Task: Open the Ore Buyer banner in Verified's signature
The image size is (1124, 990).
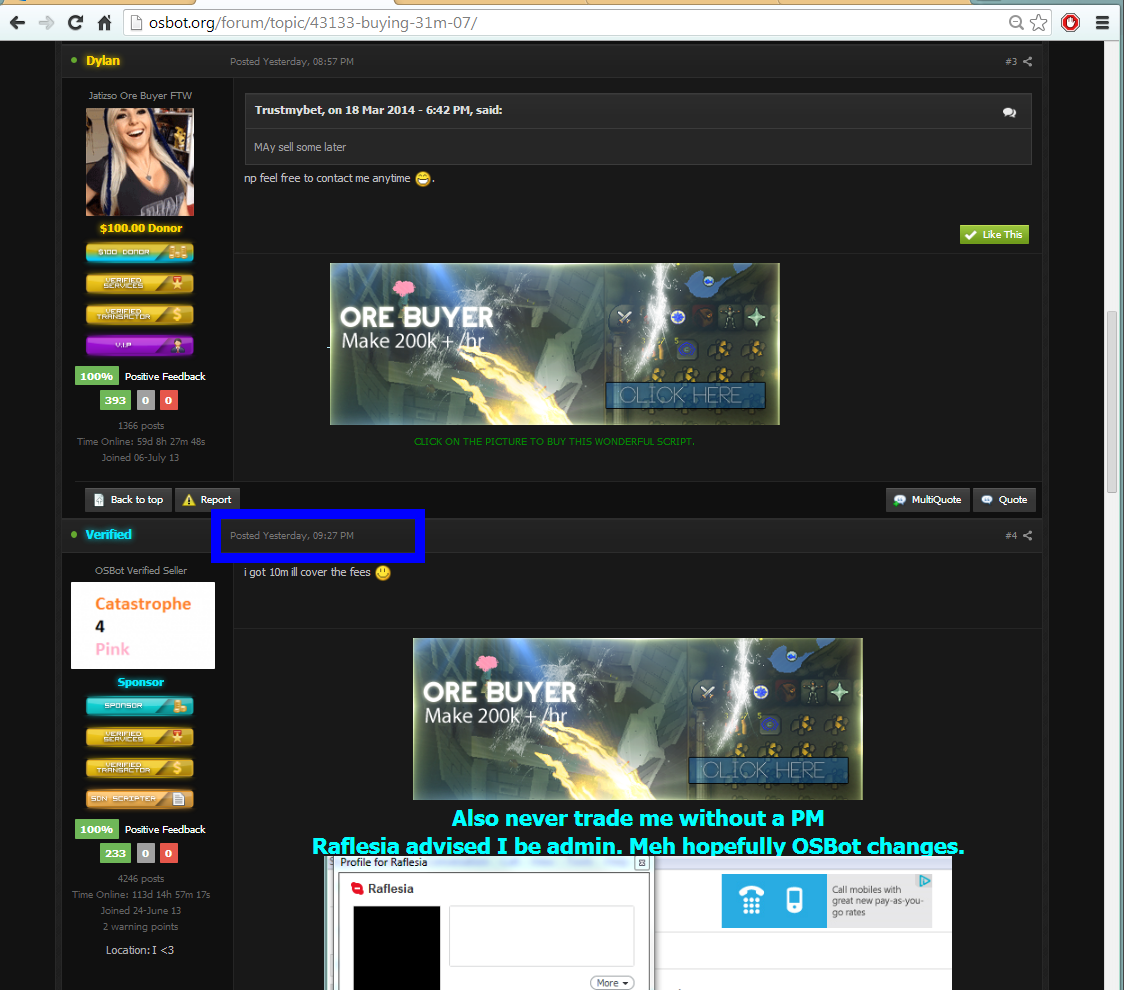Action: (637, 719)
